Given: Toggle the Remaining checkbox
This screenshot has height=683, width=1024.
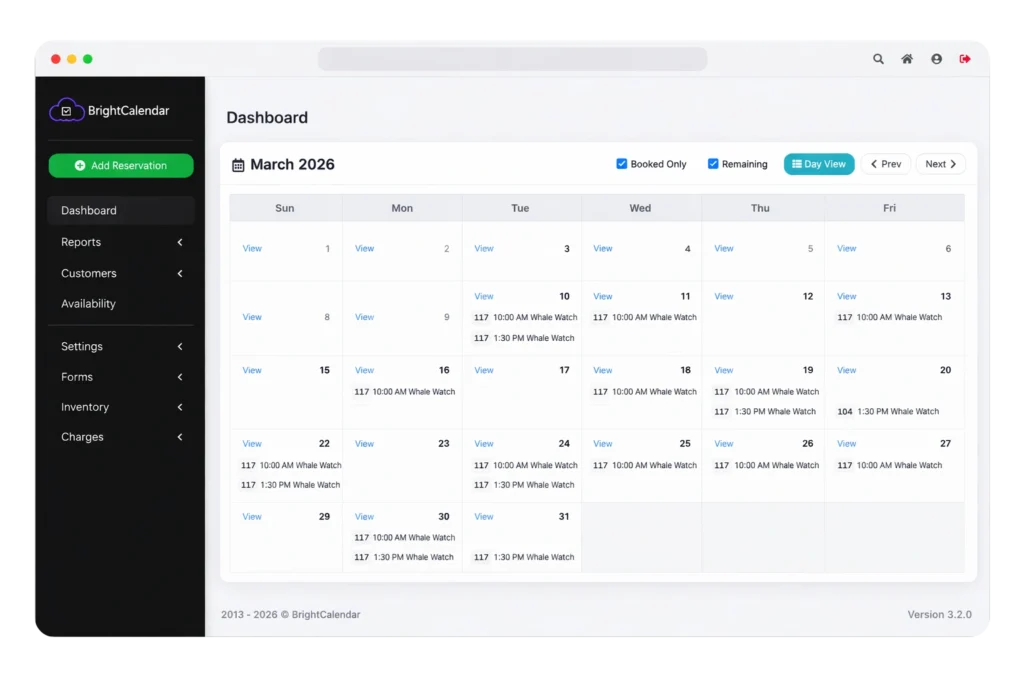Looking at the screenshot, I should click(x=713, y=164).
